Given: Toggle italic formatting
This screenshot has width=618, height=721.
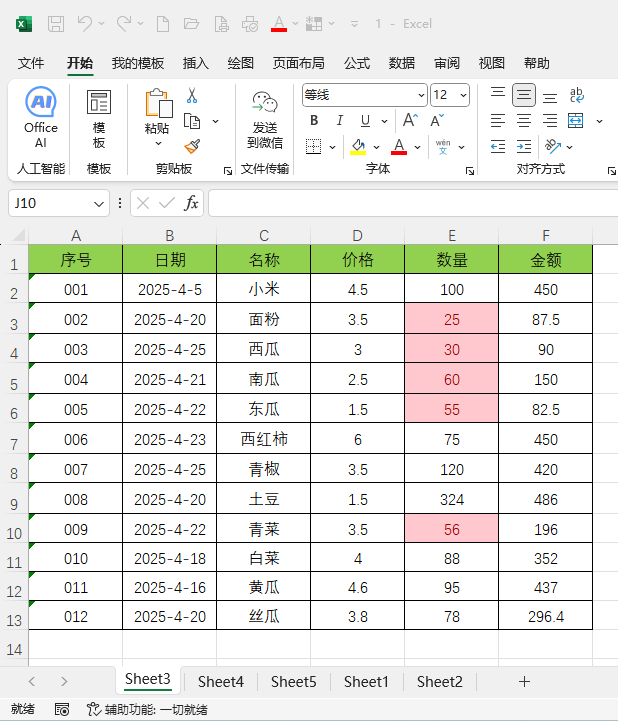Looking at the screenshot, I should (x=339, y=120).
